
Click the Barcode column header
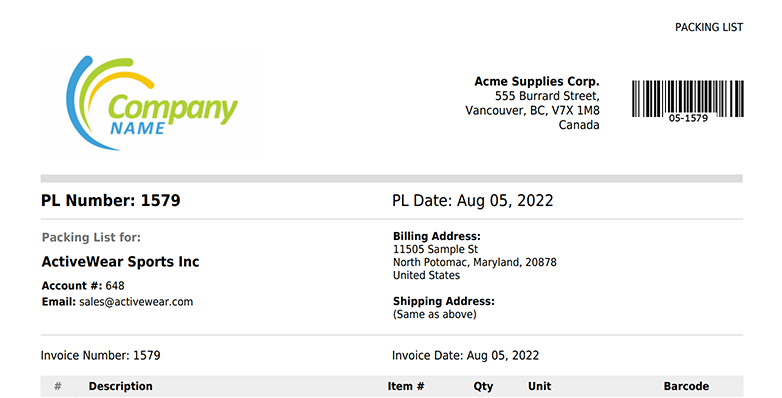click(686, 386)
